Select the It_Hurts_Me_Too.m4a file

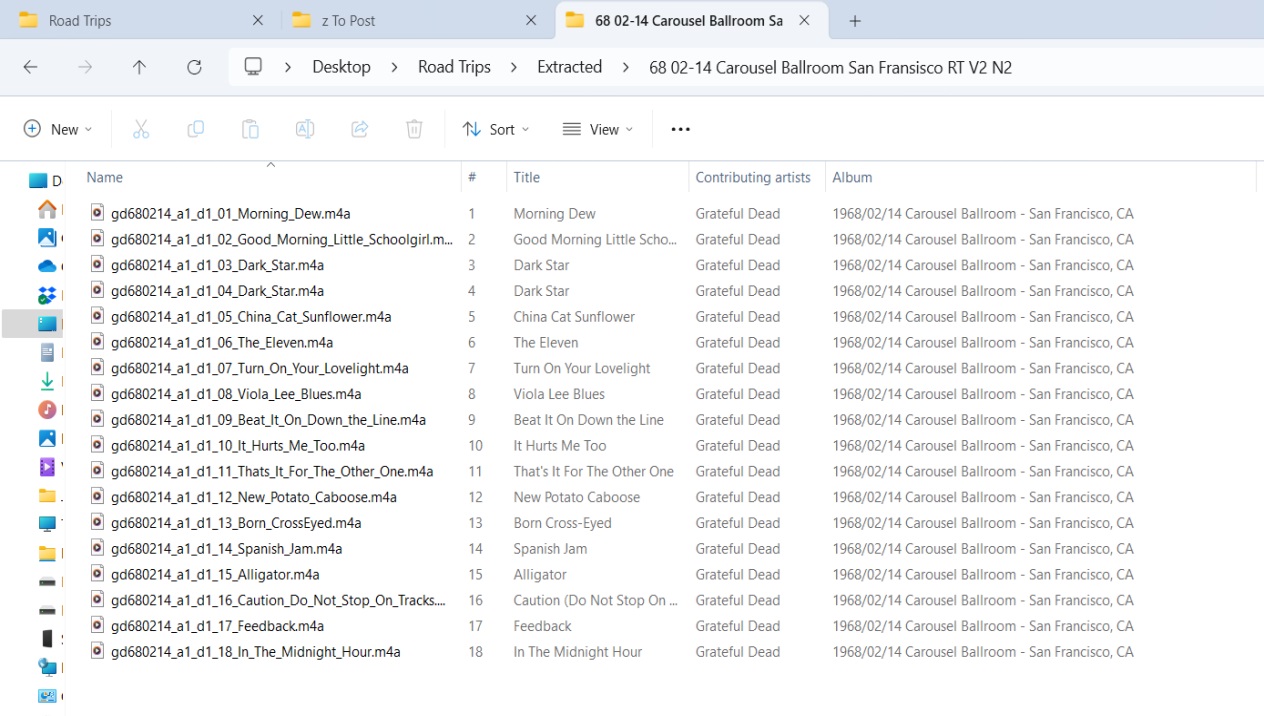(x=238, y=446)
